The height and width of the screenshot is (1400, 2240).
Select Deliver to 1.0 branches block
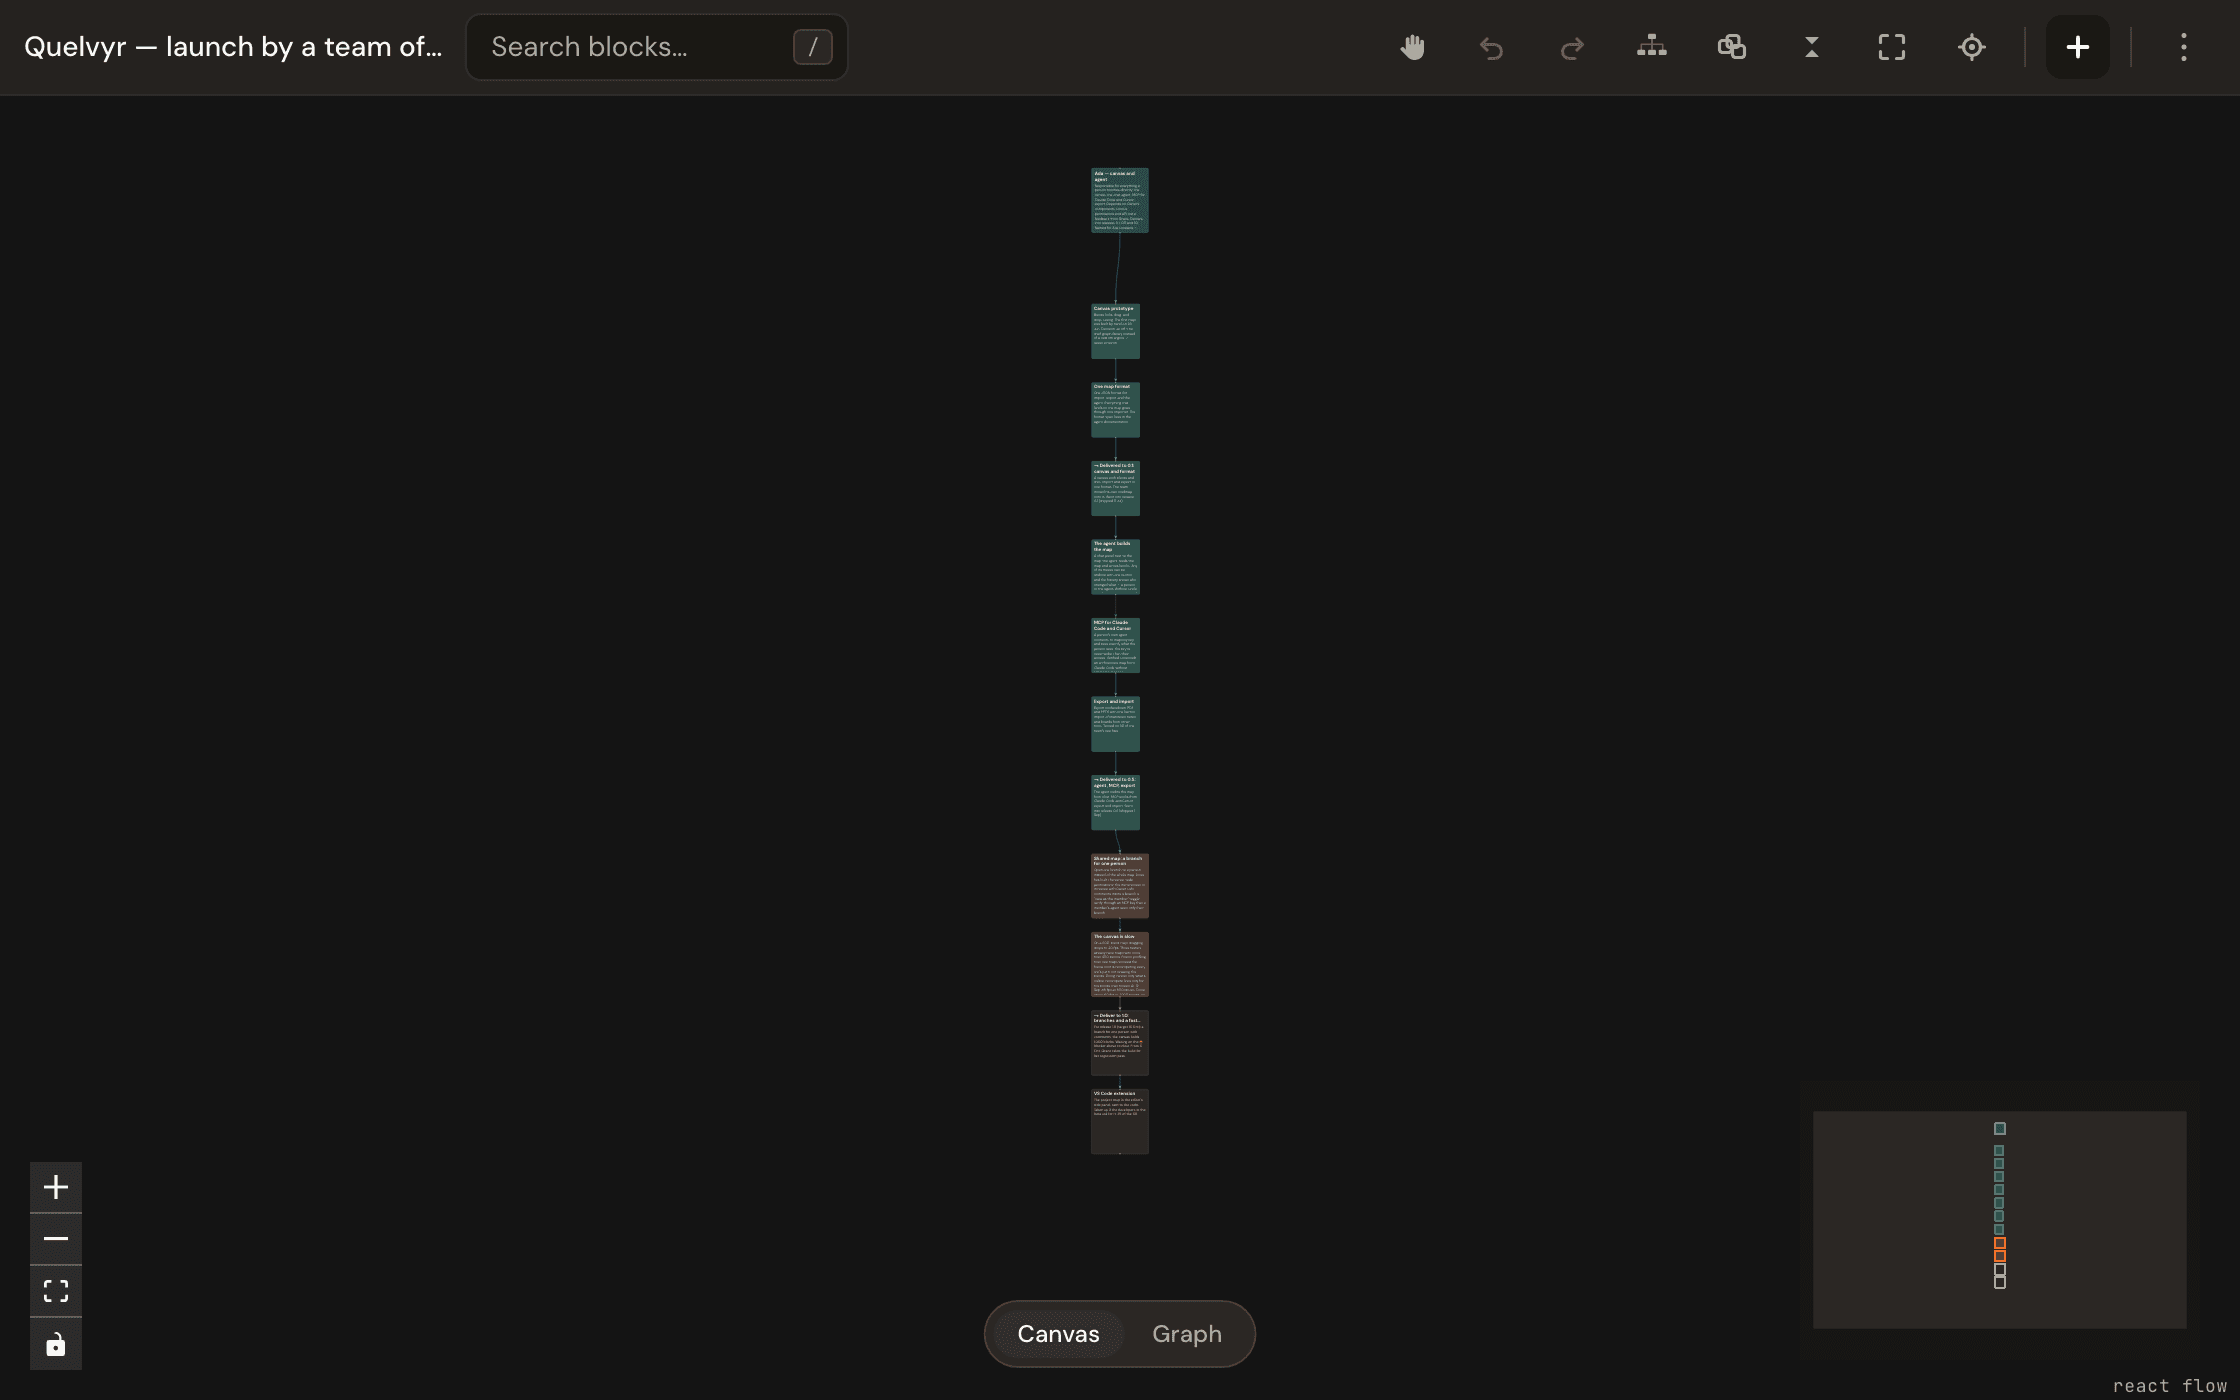point(1120,1043)
